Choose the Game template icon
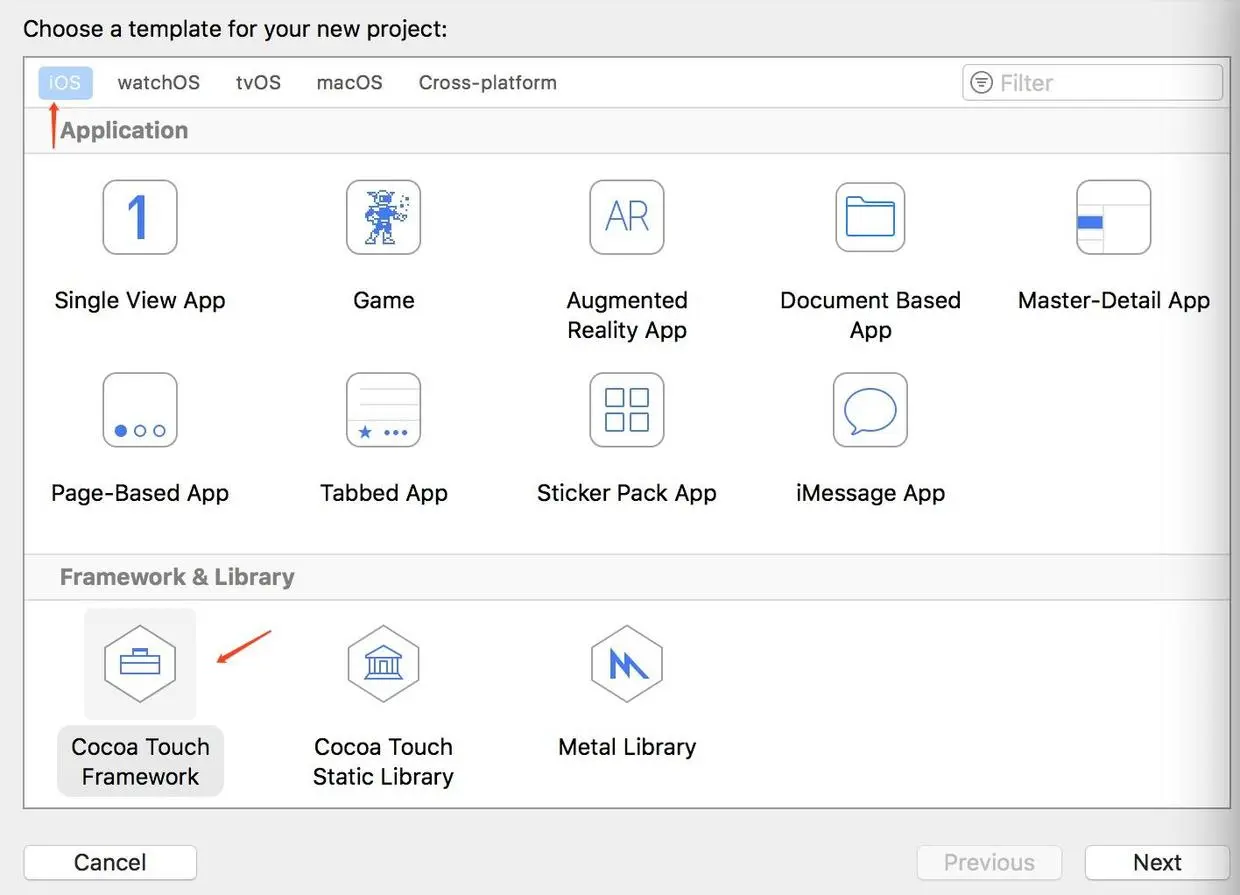 click(x=383, y=217)
